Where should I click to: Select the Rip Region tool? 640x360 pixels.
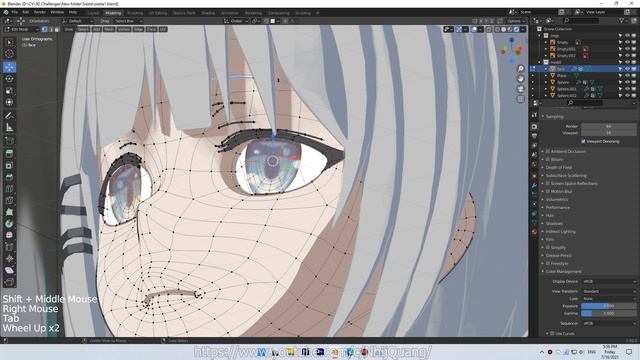click(x=9, y=282)
